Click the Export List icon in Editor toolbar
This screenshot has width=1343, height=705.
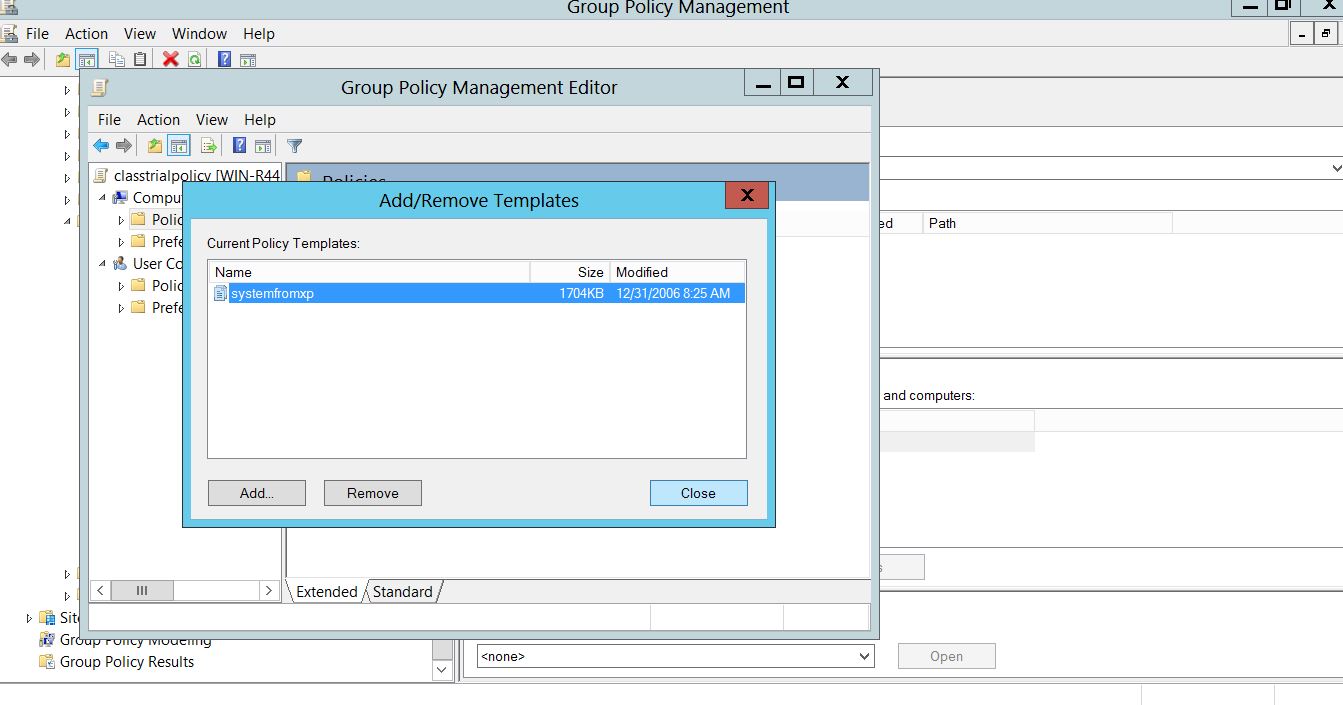(x=209, y=146)
